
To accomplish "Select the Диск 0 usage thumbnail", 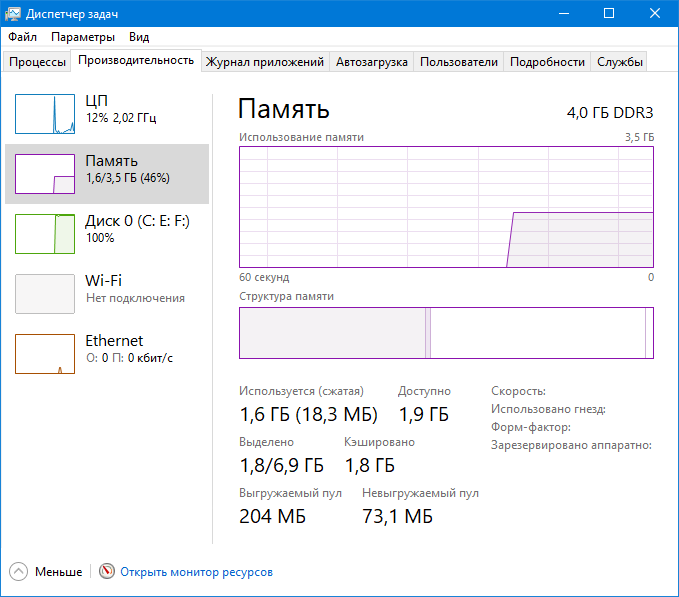I will 45,234.
